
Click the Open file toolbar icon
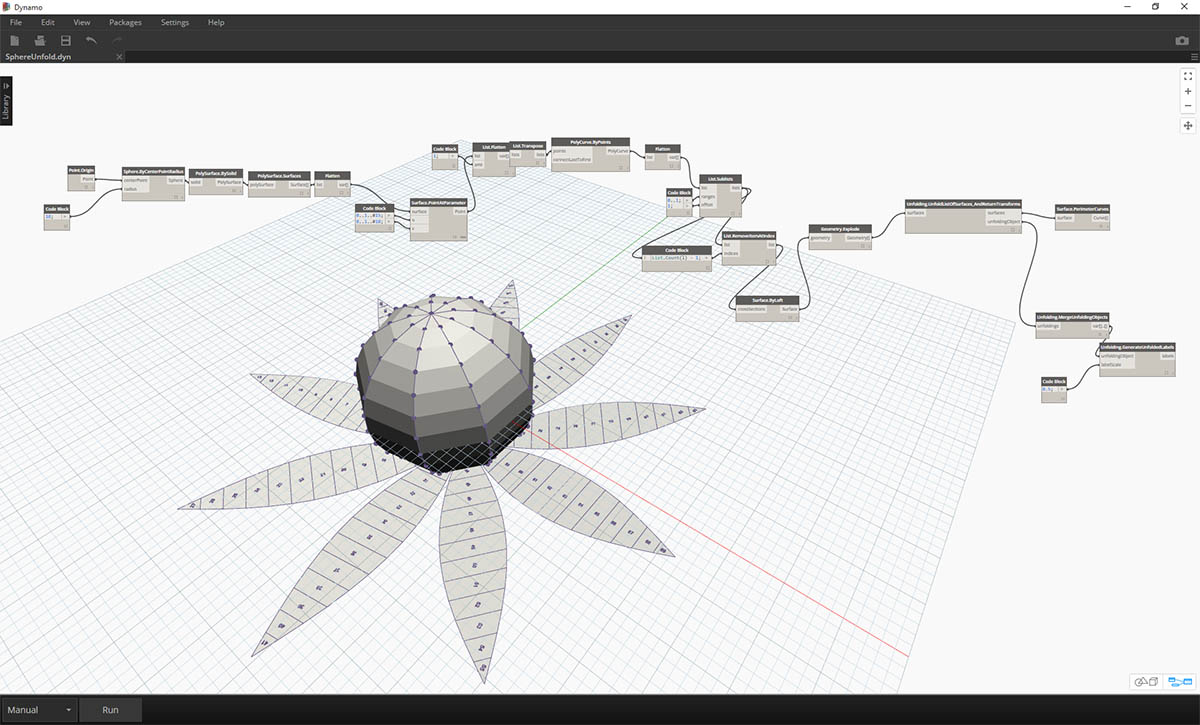point(40,40)
